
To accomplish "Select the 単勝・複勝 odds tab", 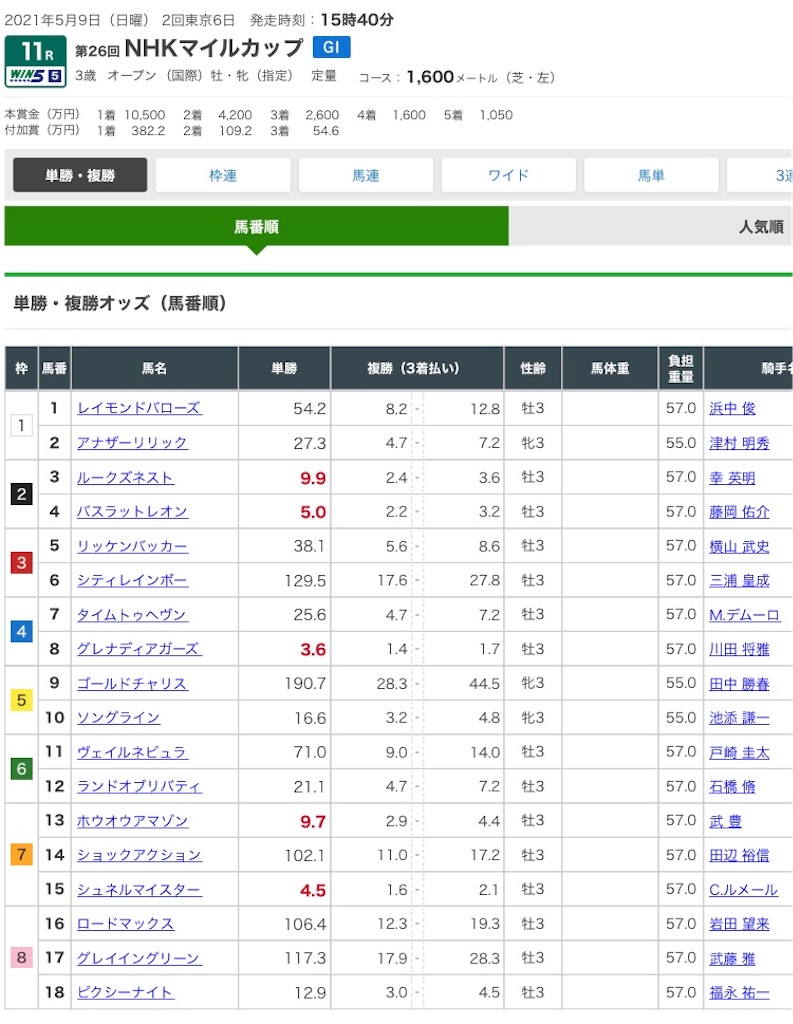I will 80,175.
